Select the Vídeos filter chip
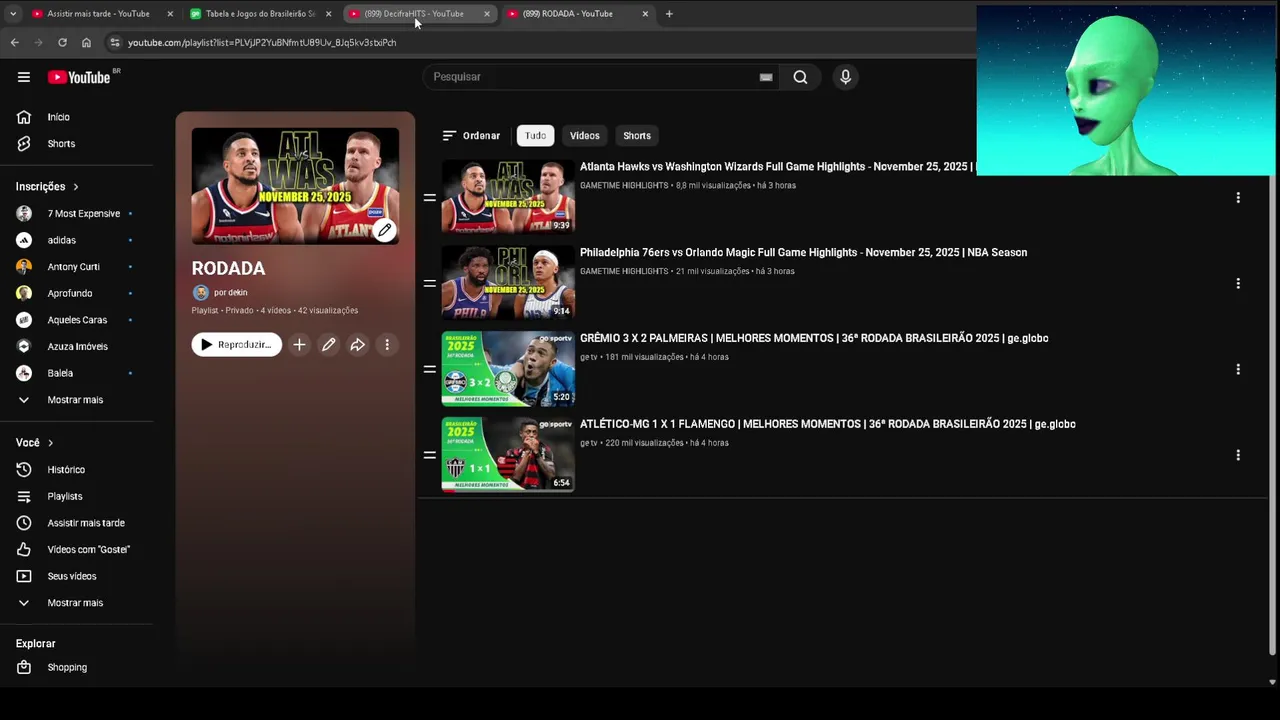 (585, 136)
